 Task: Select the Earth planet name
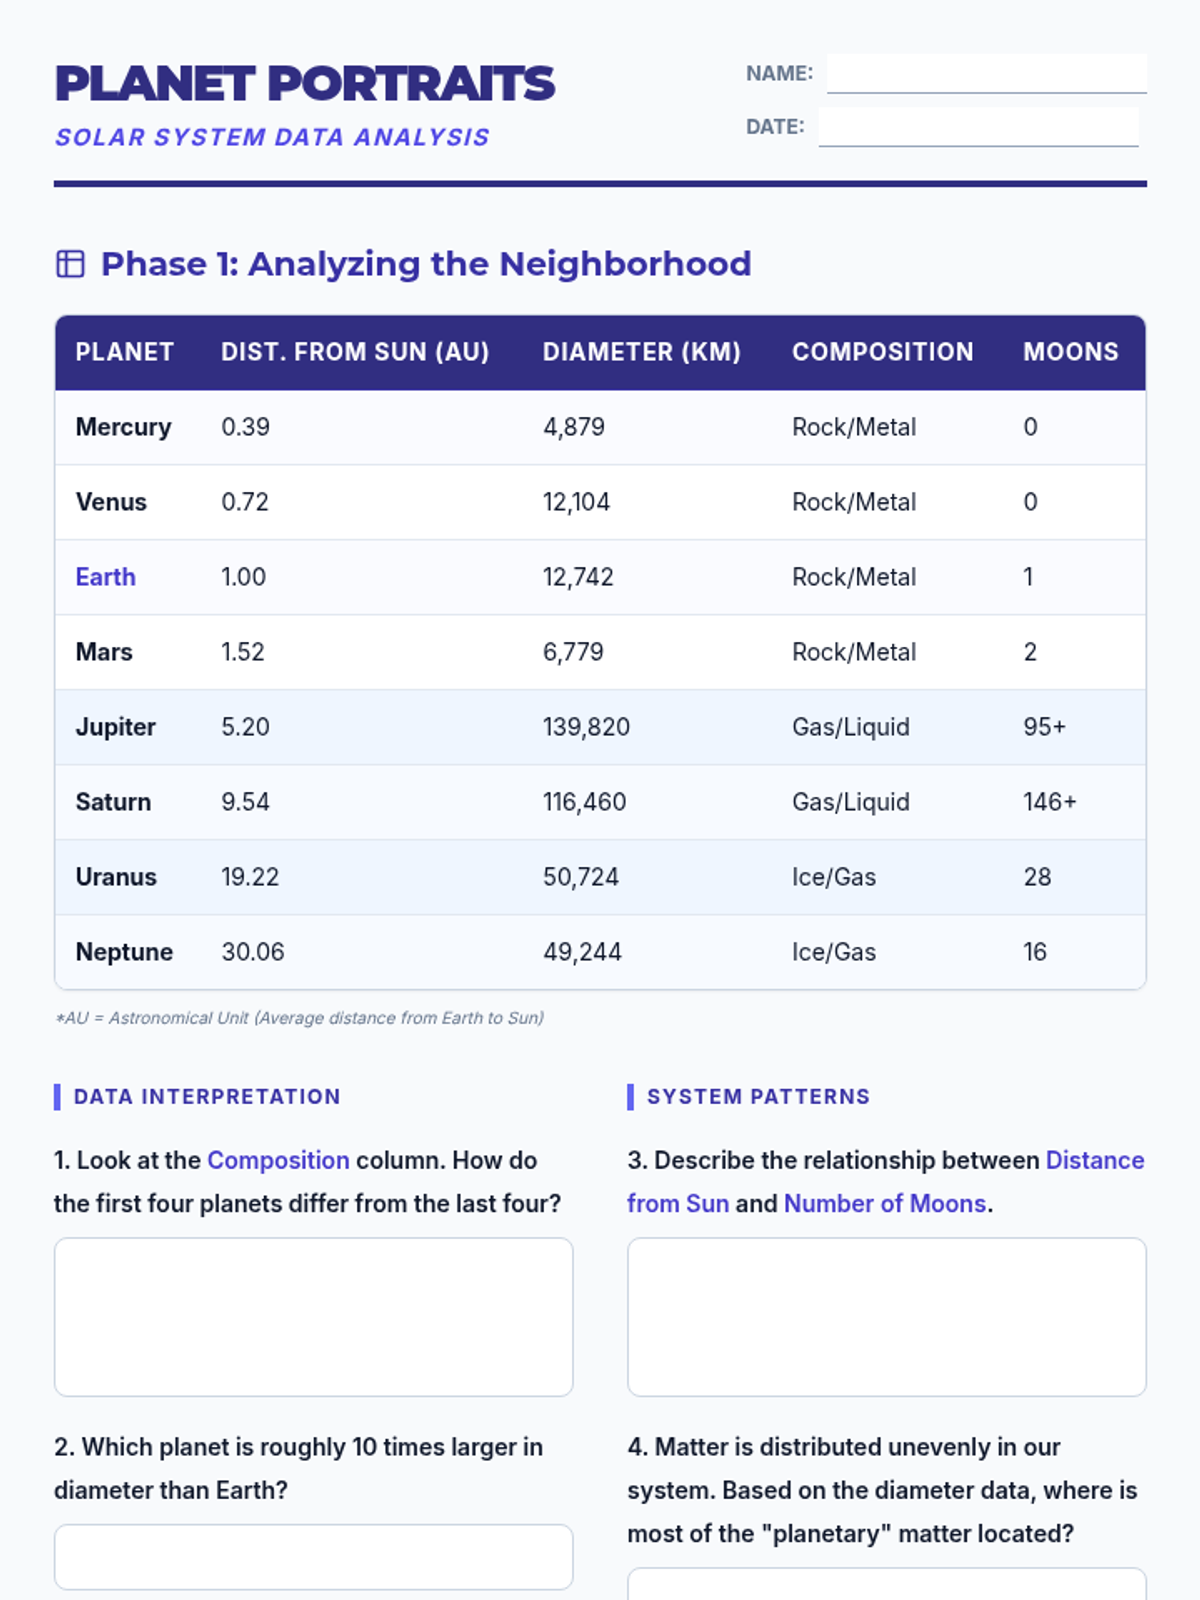(x=106, y=577)
